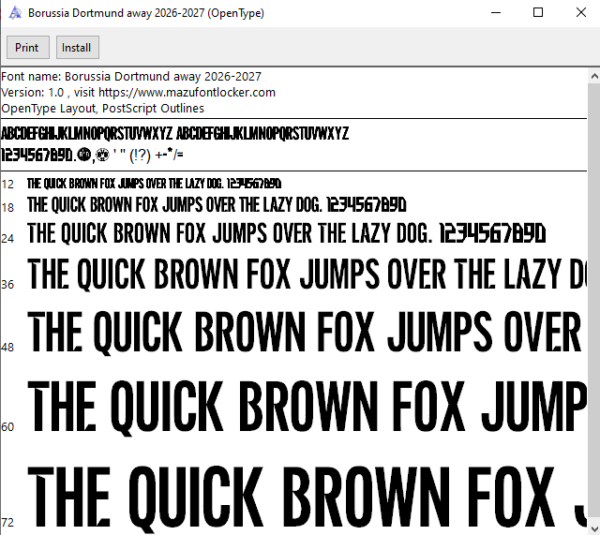Click the Print button
Viewport: 600px width, 535px height.
pos(28,47)
